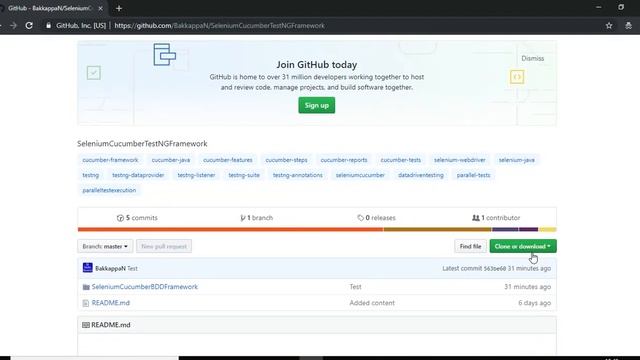Open the incognito profile icon
640x360 pixels.
click(629, 25)
